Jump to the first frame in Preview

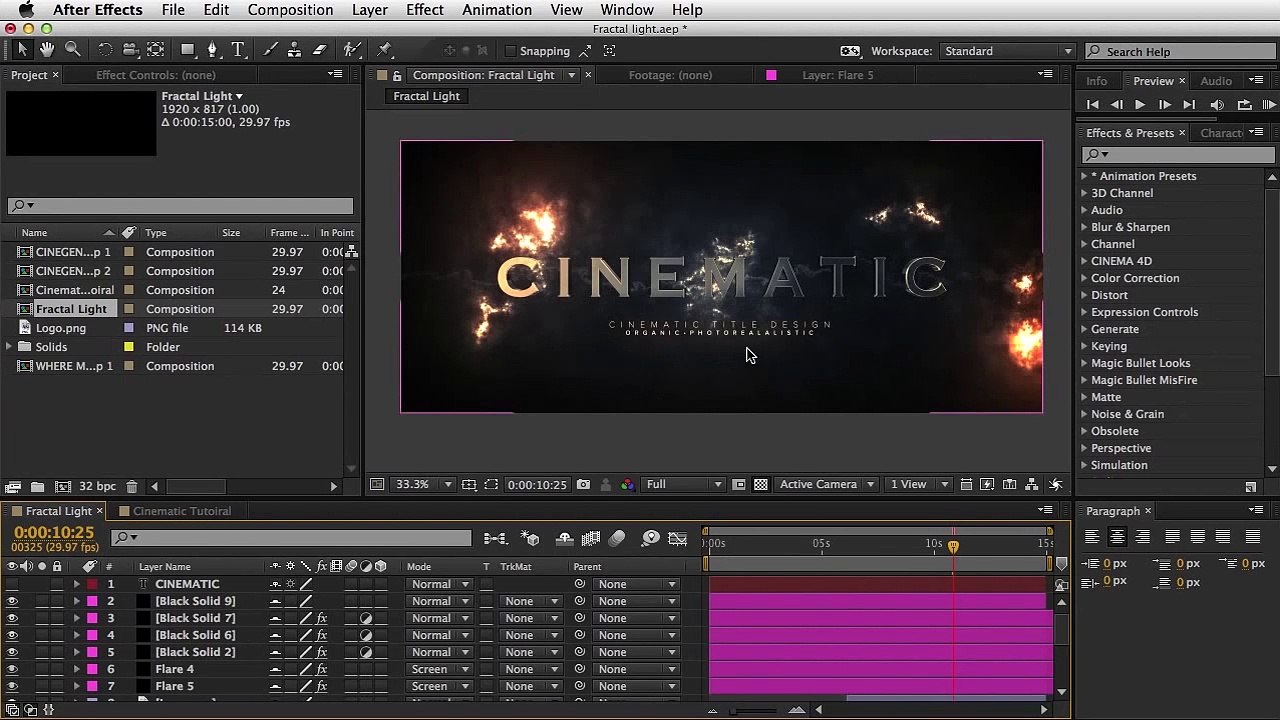click(1092, 105)
